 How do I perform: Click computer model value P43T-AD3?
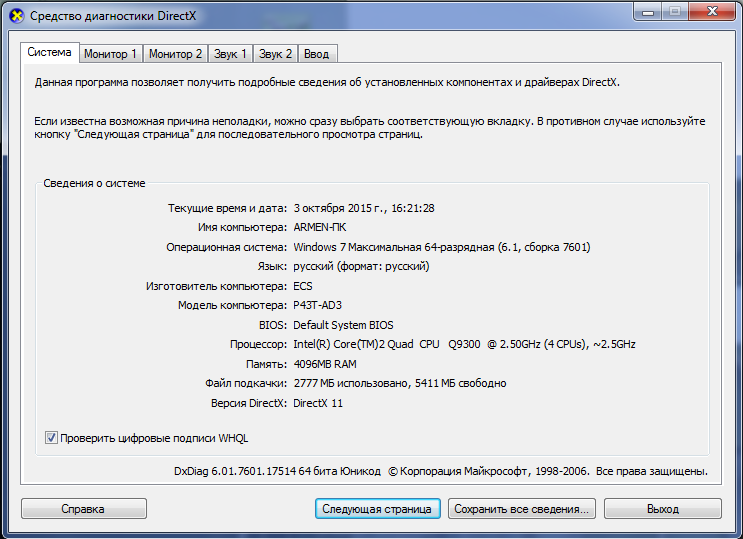tap(317, 305)
